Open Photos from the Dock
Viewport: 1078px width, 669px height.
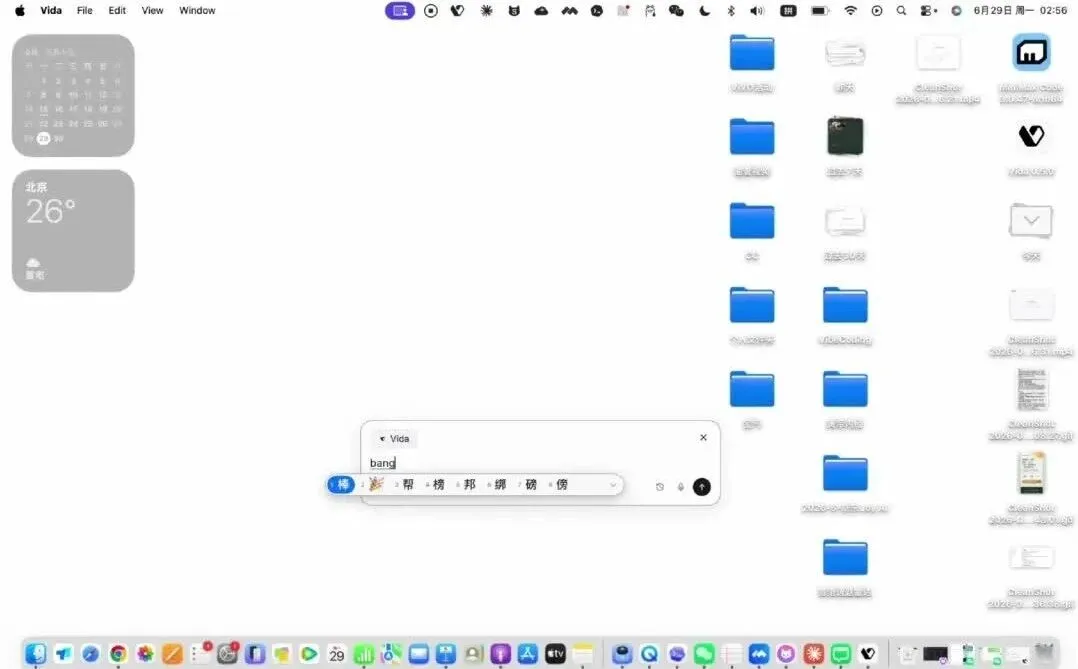145,653
